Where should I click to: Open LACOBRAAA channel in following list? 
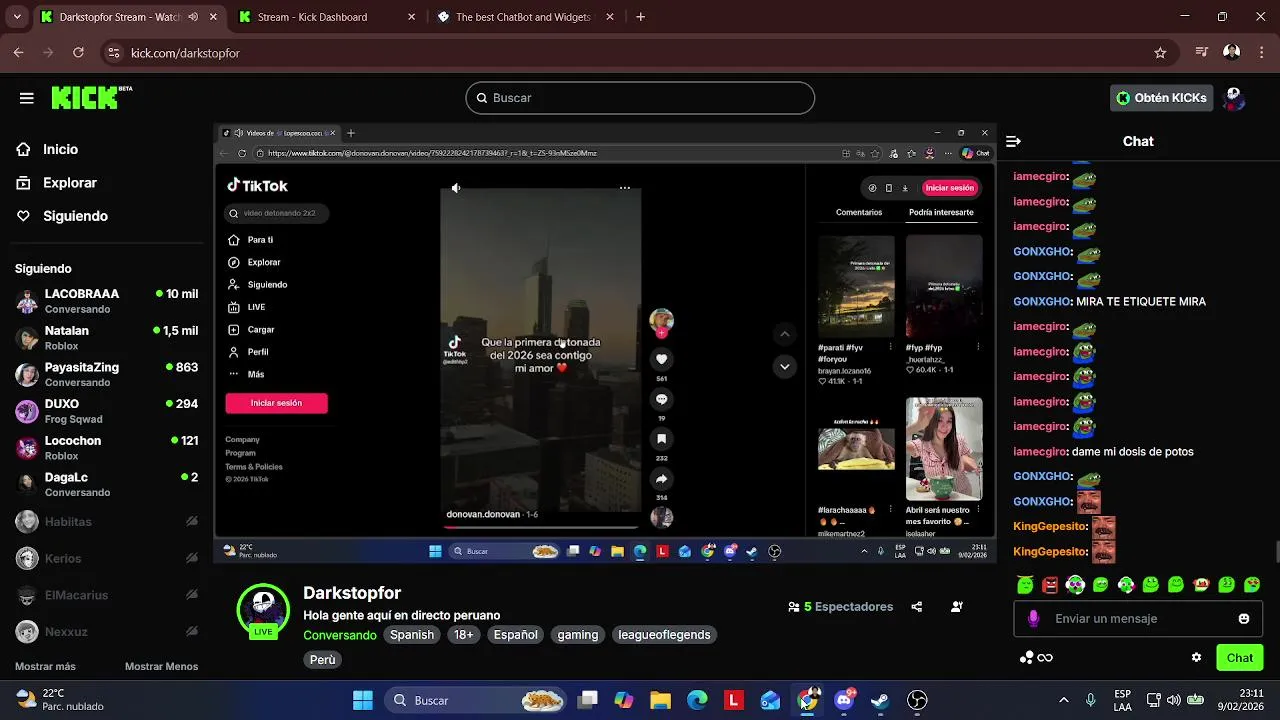106,301
